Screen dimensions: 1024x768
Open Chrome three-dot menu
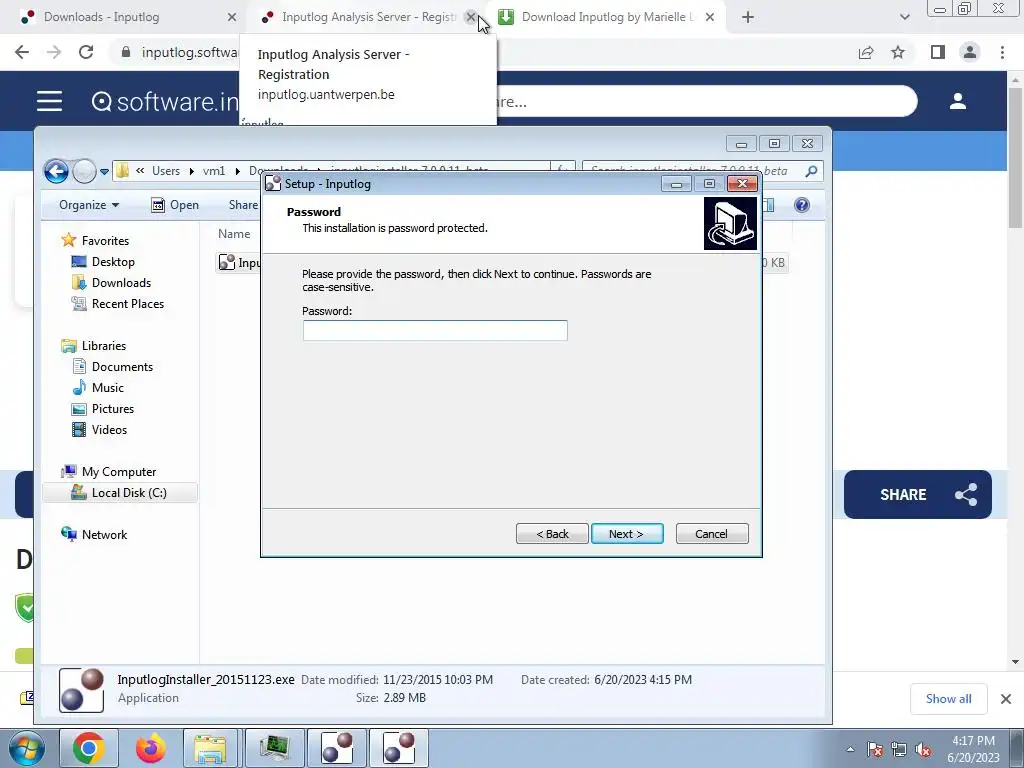coord(1002,52)
